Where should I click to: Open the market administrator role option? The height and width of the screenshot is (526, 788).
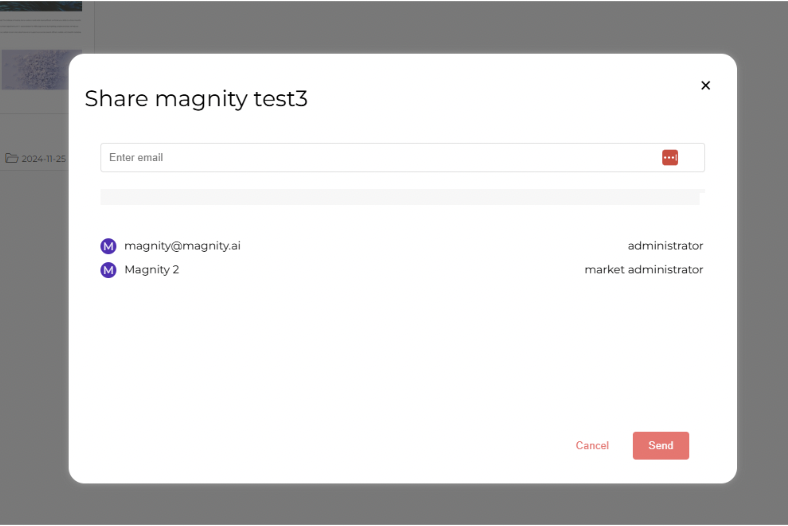coord(643,270)
